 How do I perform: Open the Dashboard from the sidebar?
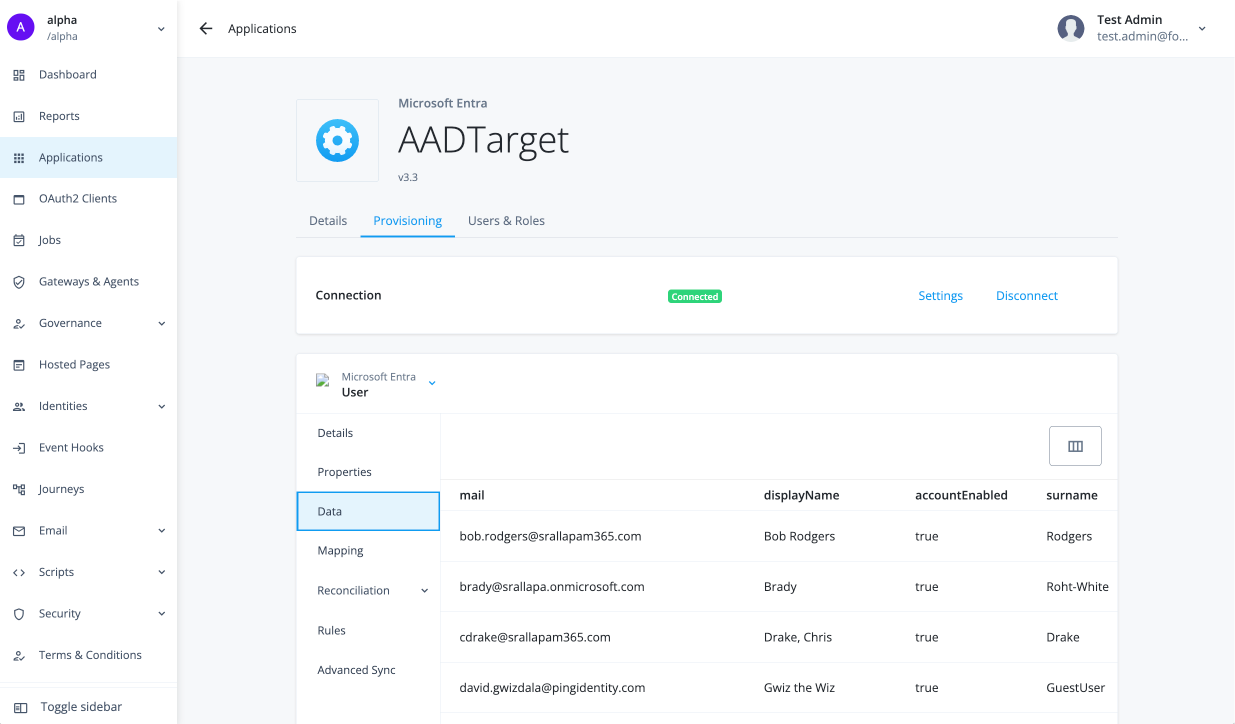pyautogui.click(x=67, y=74)
